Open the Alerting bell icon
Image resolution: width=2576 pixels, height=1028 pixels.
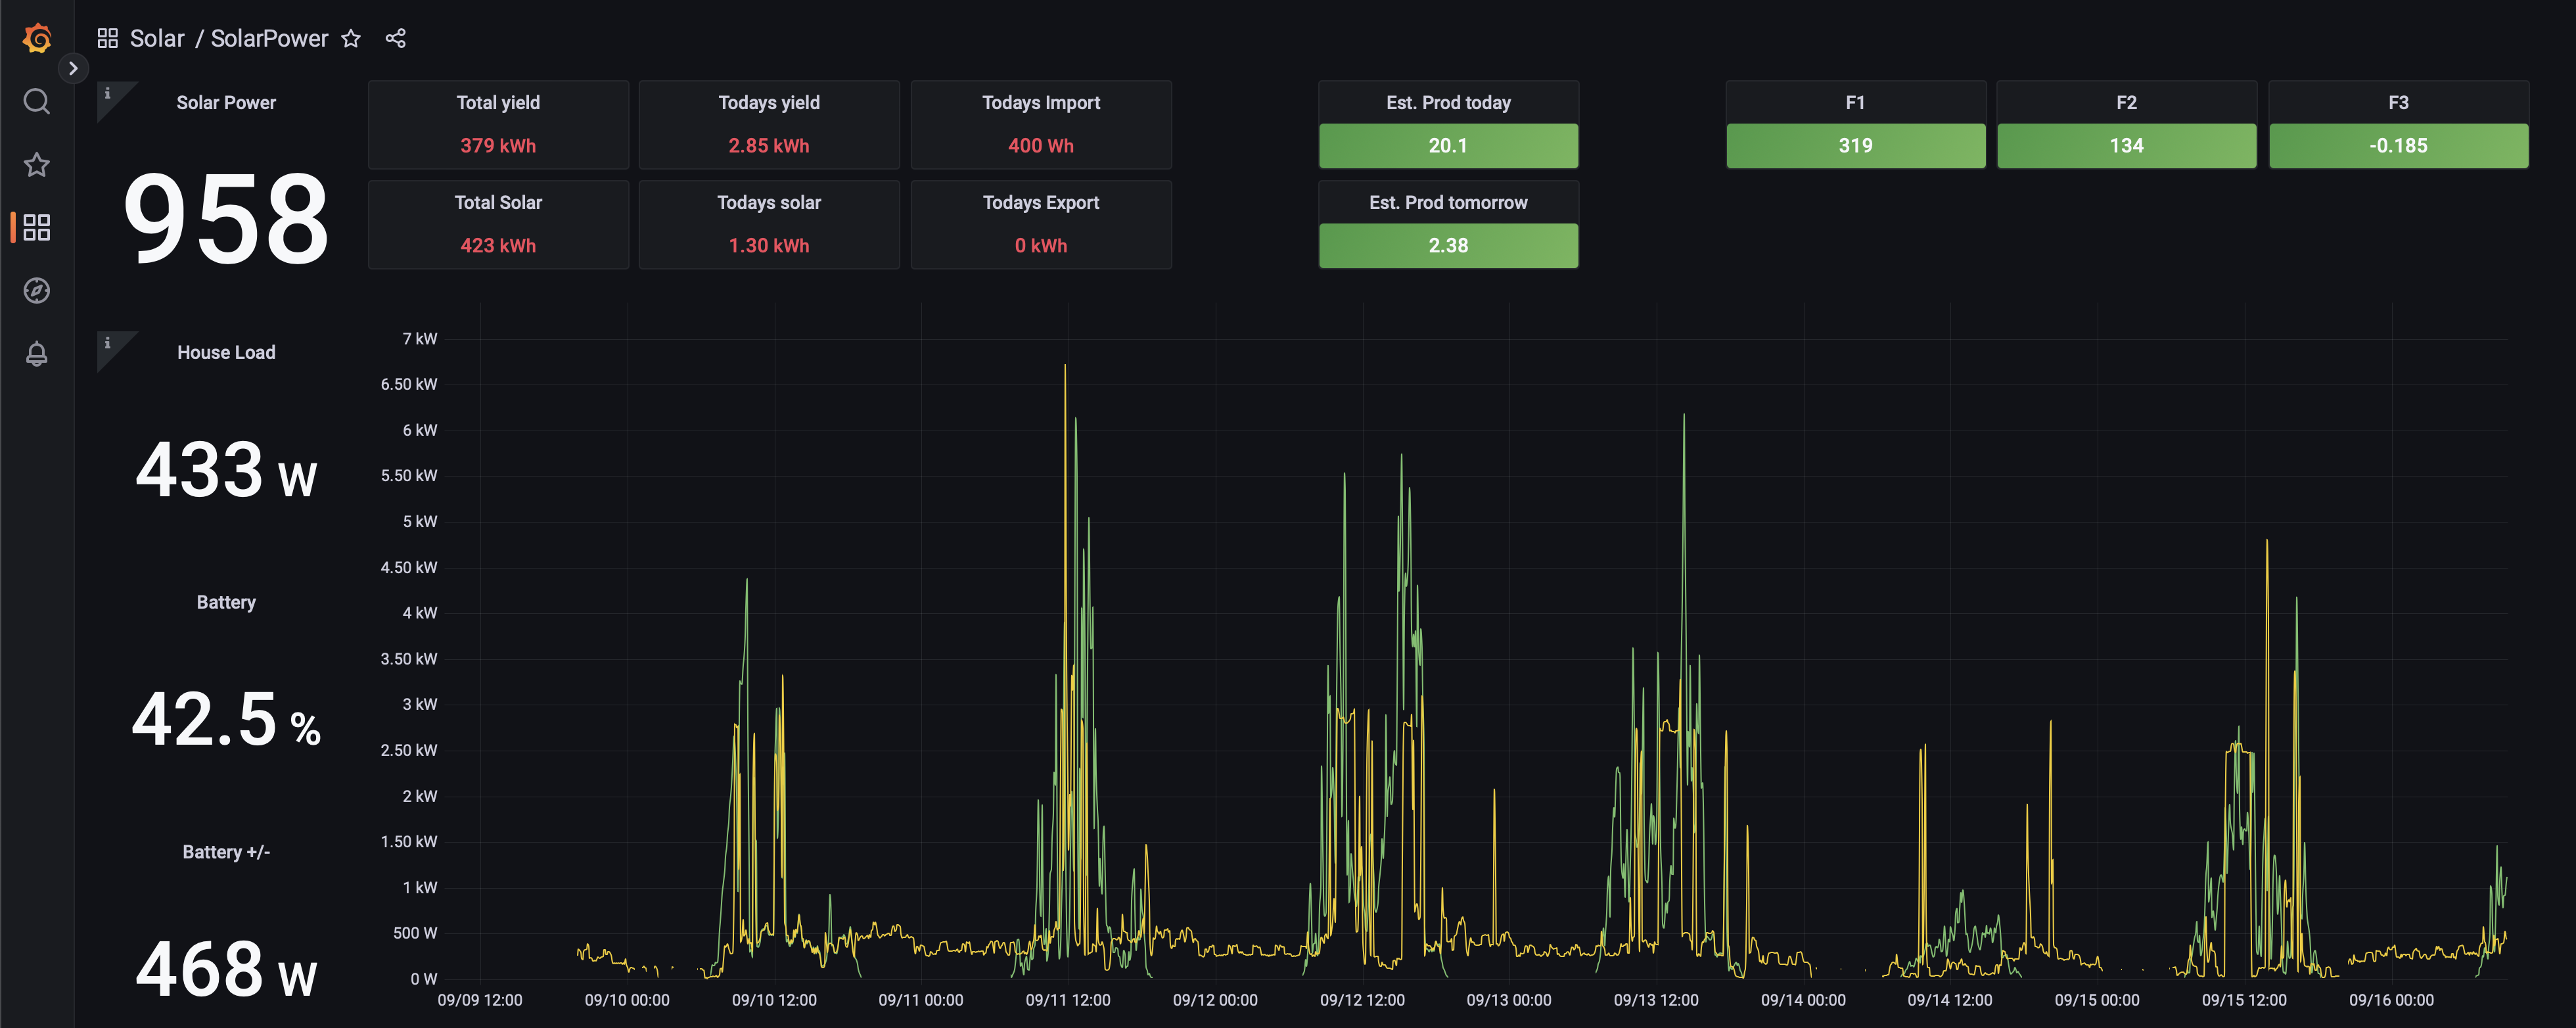[x=37, y=353]
